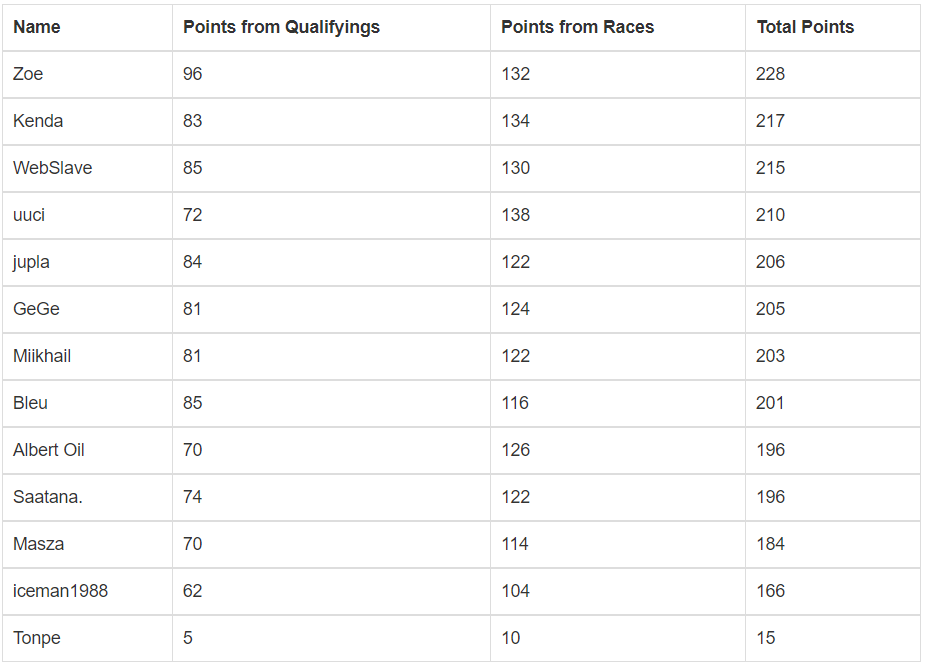Click the GeGe name cell
926x667 pixels.
pos(36,309)
